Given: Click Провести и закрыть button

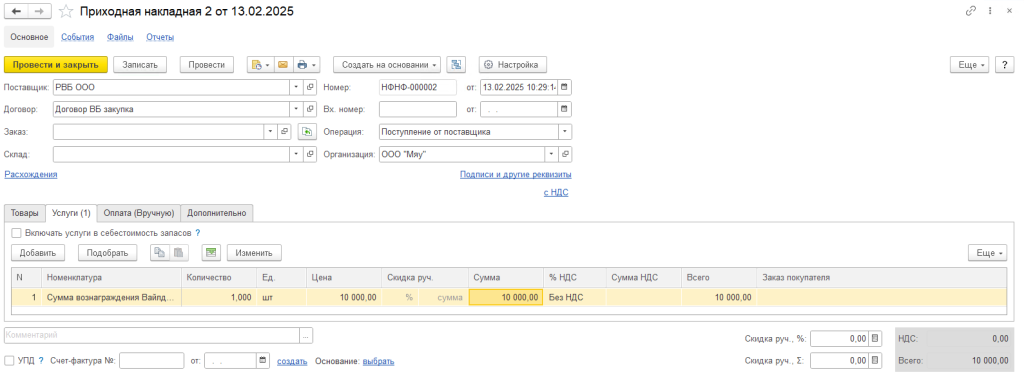Looking at the screenshot, I should point(56,65).
